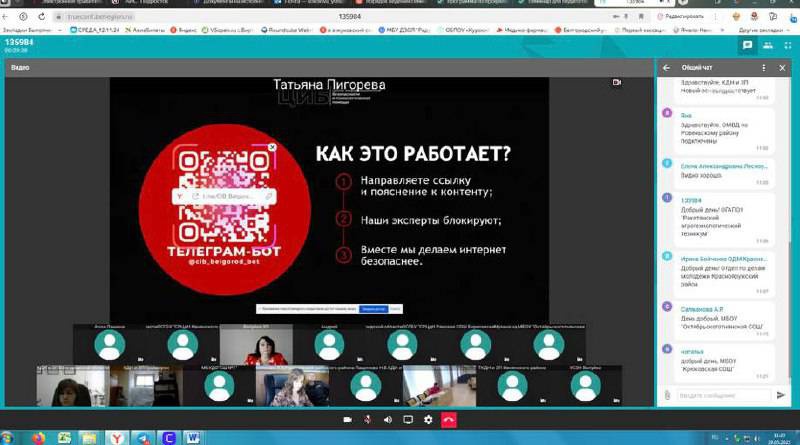The height and width of the screenshot is (445, 800).
Task: Bookmark this page with bookmark icon
Action: point(641,17)
